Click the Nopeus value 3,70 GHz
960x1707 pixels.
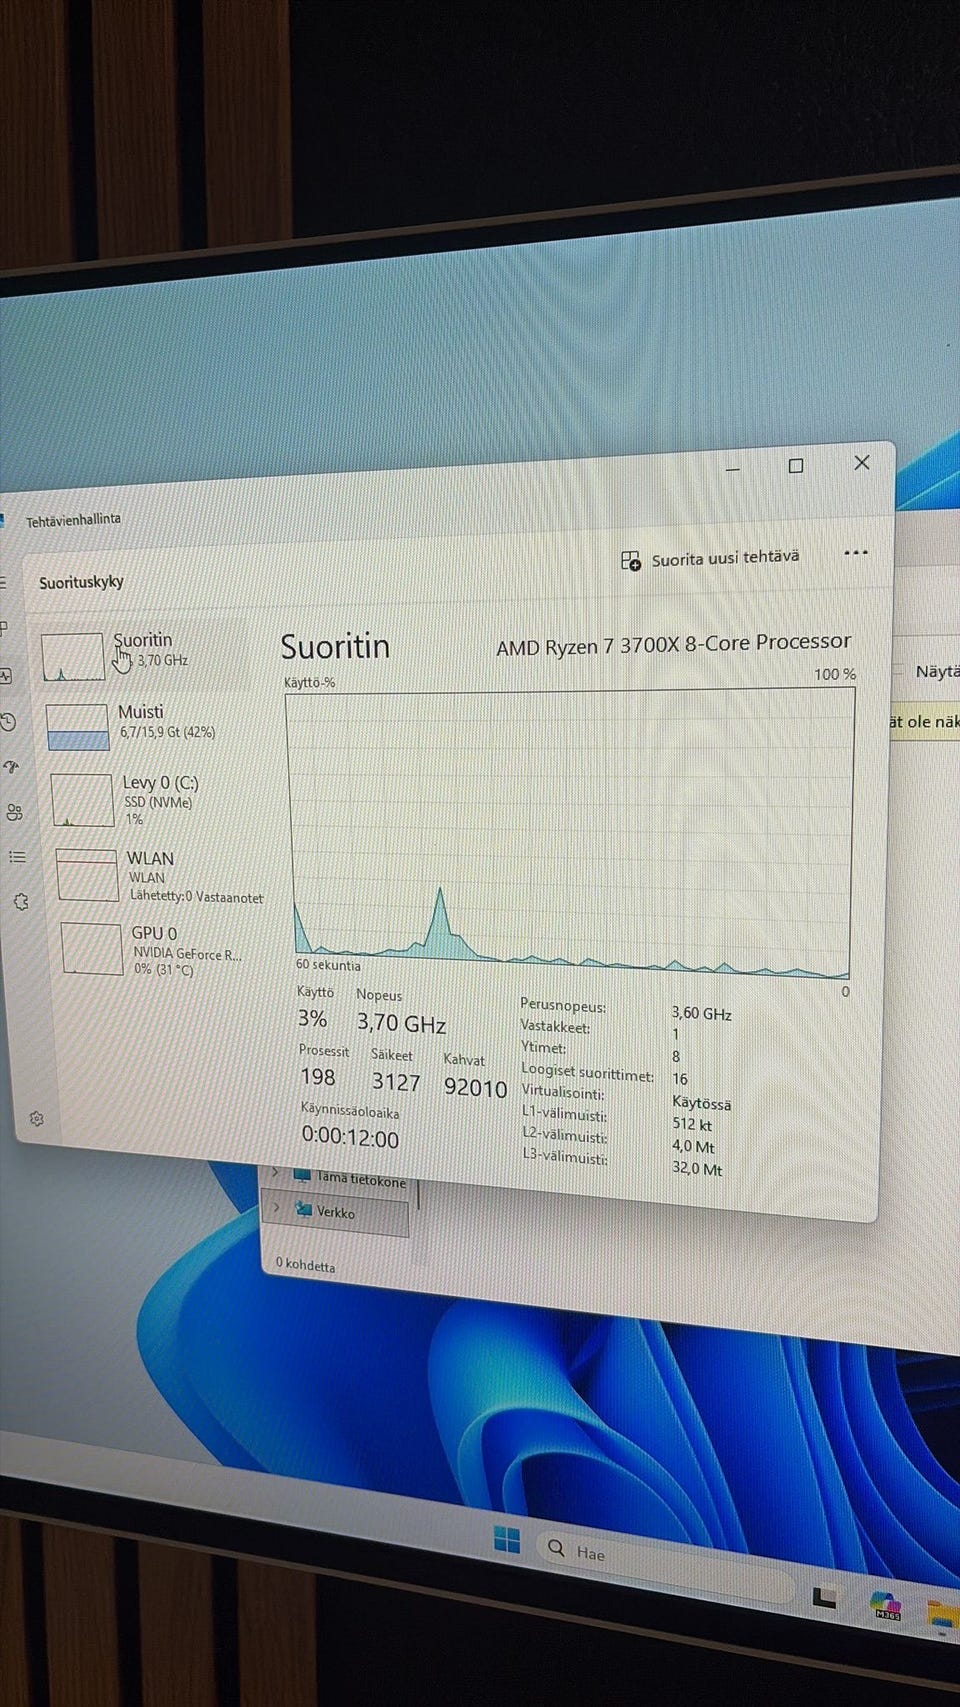click(401, 1024)
